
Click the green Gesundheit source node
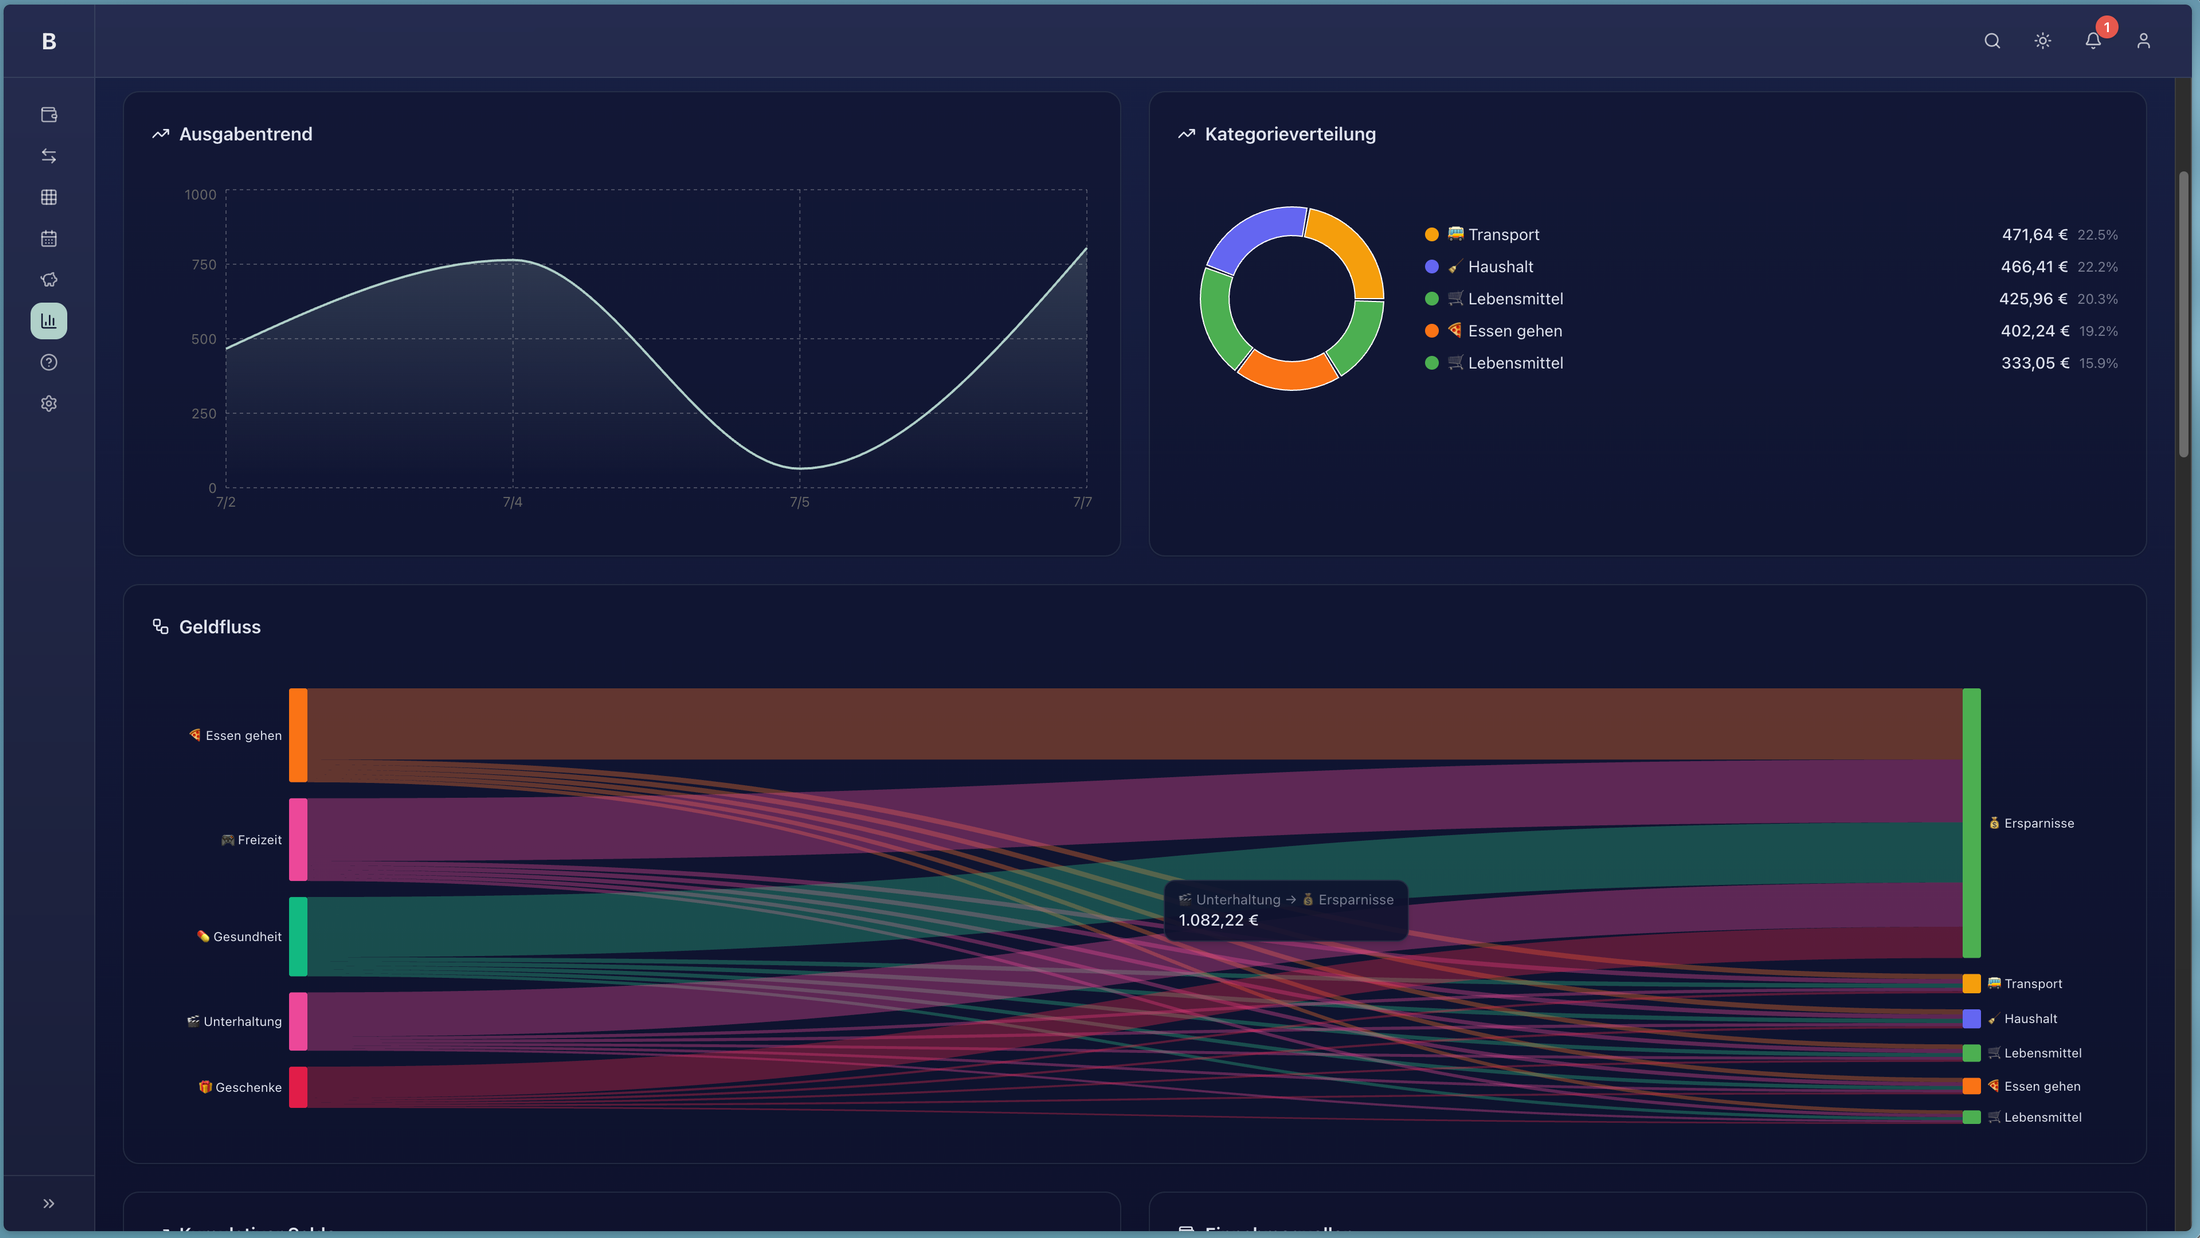pyautogui.click(x=298, y=936)
